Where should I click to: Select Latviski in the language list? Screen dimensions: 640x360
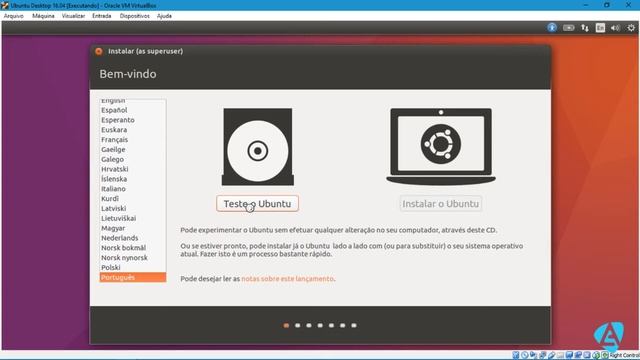click(x=133, y=208)
